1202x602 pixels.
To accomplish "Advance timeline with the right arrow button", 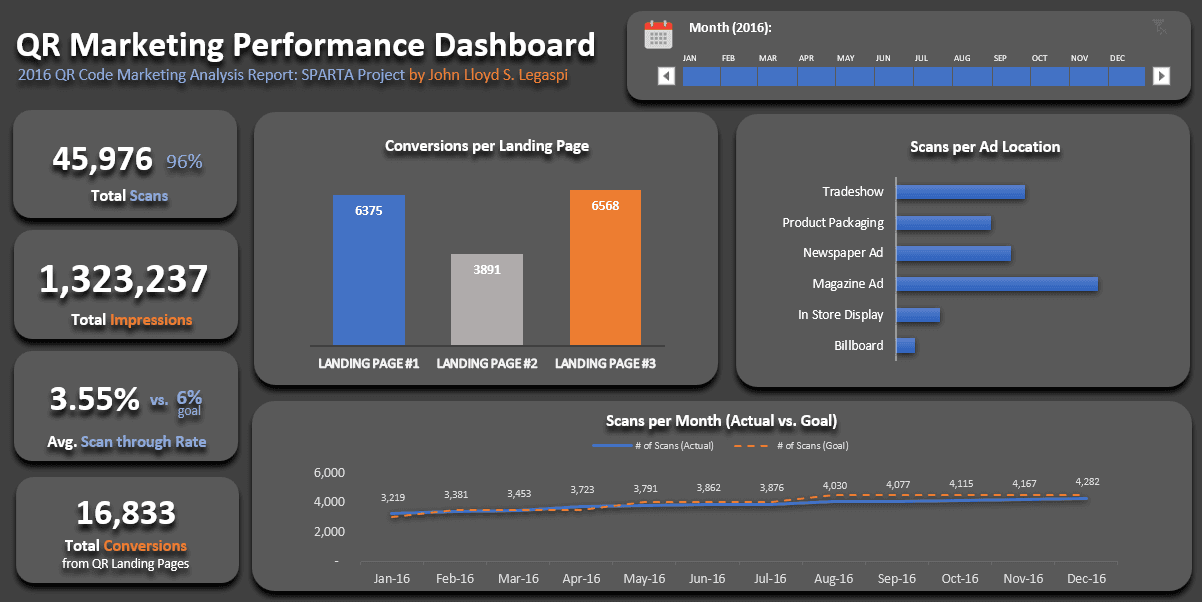I will (x=1161, y=76).
